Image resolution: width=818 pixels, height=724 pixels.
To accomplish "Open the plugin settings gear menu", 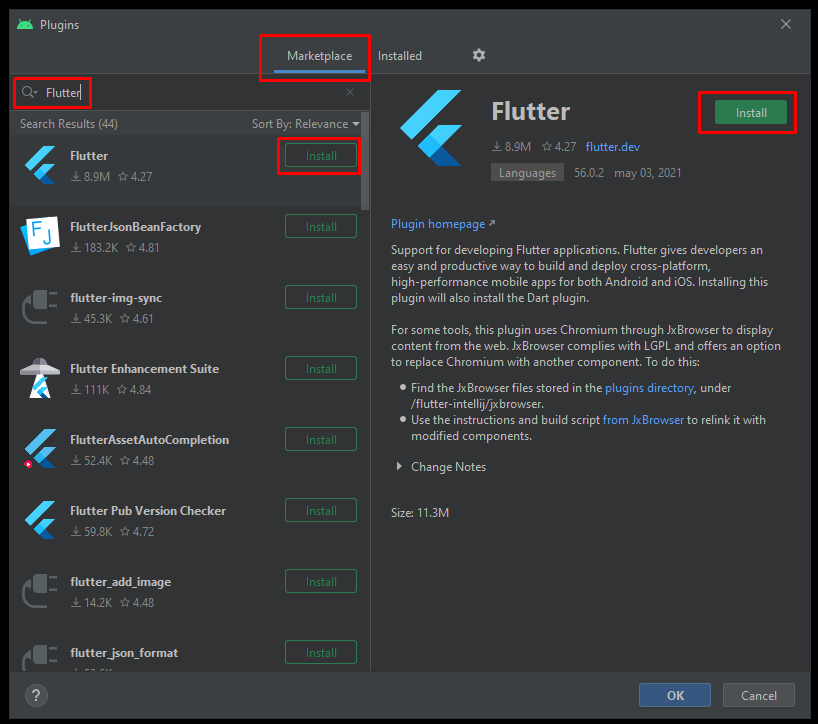I will click(478, 55).
